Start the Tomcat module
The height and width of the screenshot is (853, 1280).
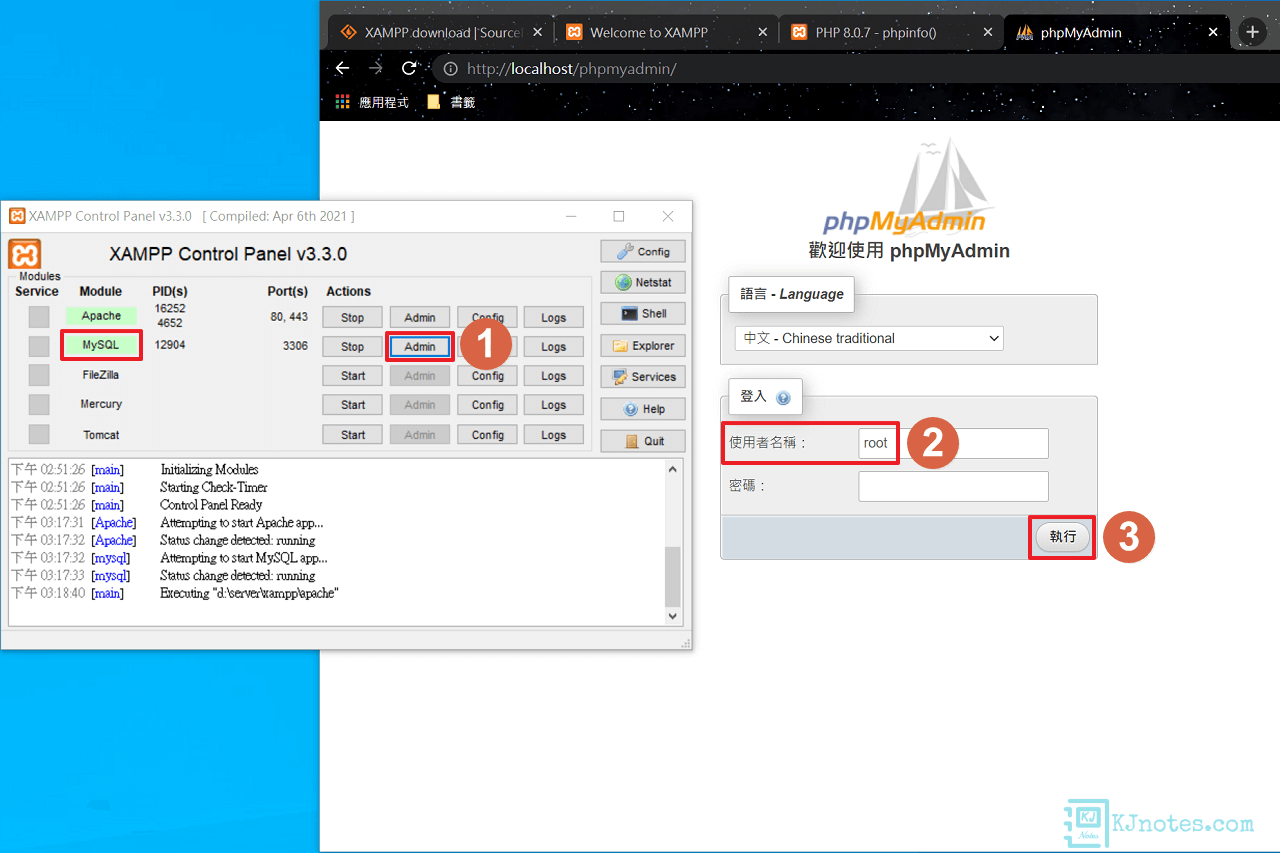click(x=353, y=435)
